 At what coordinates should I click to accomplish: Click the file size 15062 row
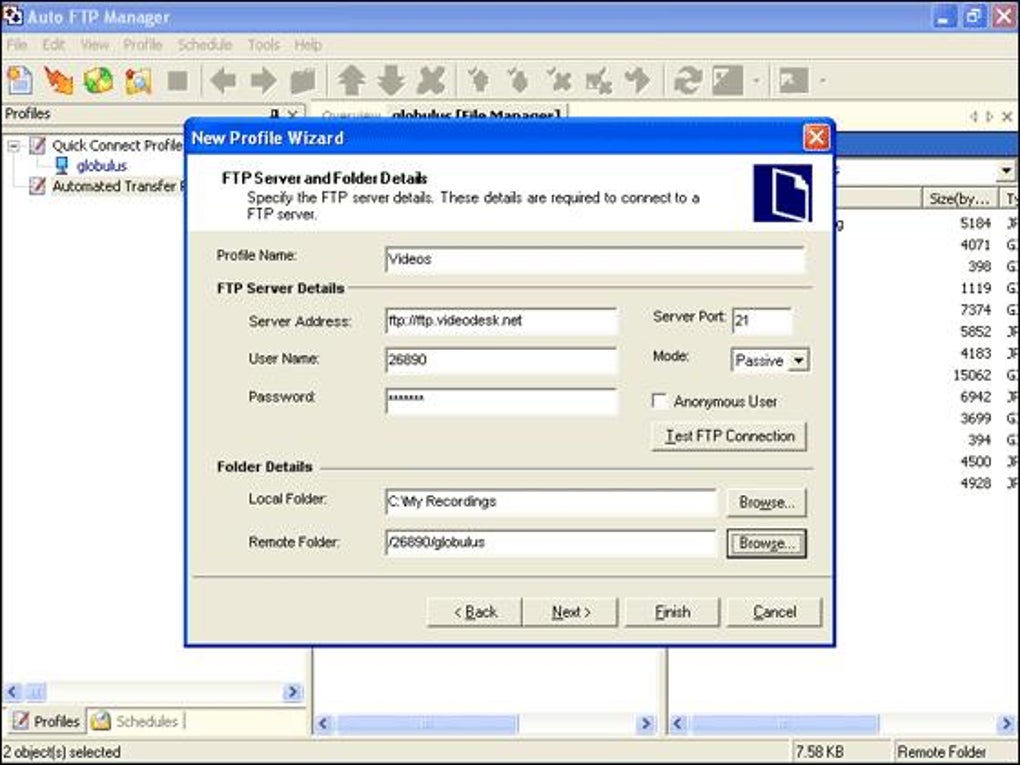click(x=972, y=375)
